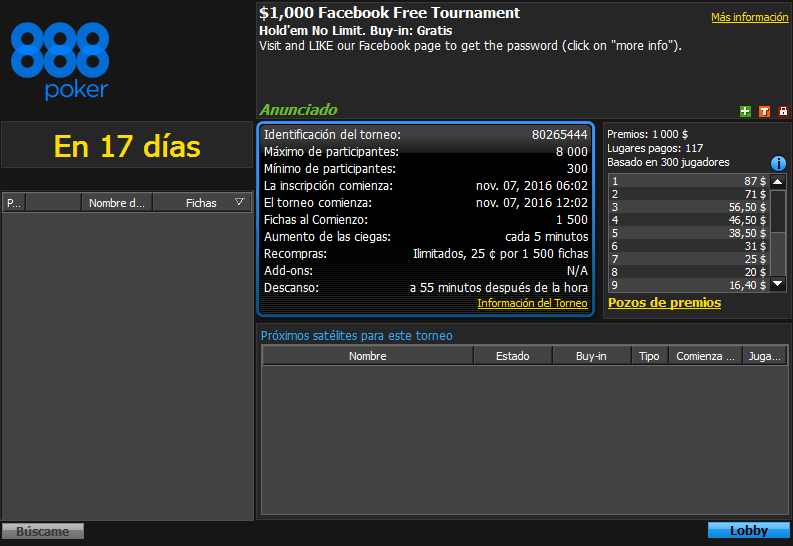Select prize row 25 $
793x546 pixels.
[x=689, y=259]
